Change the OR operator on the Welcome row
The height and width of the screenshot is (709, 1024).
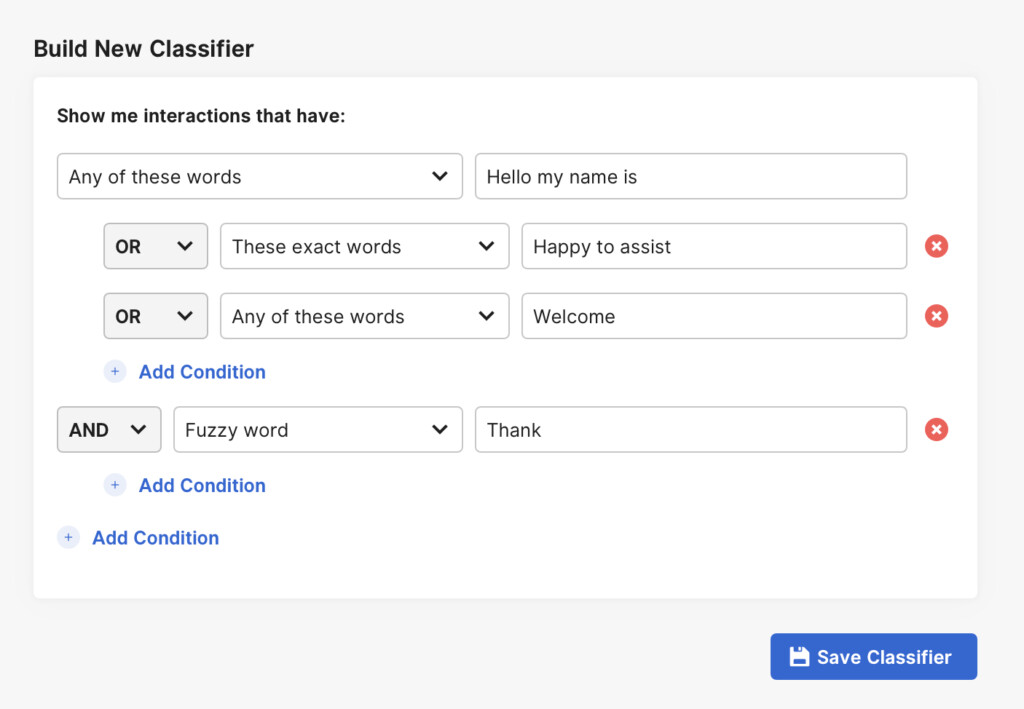click(155, 316)
